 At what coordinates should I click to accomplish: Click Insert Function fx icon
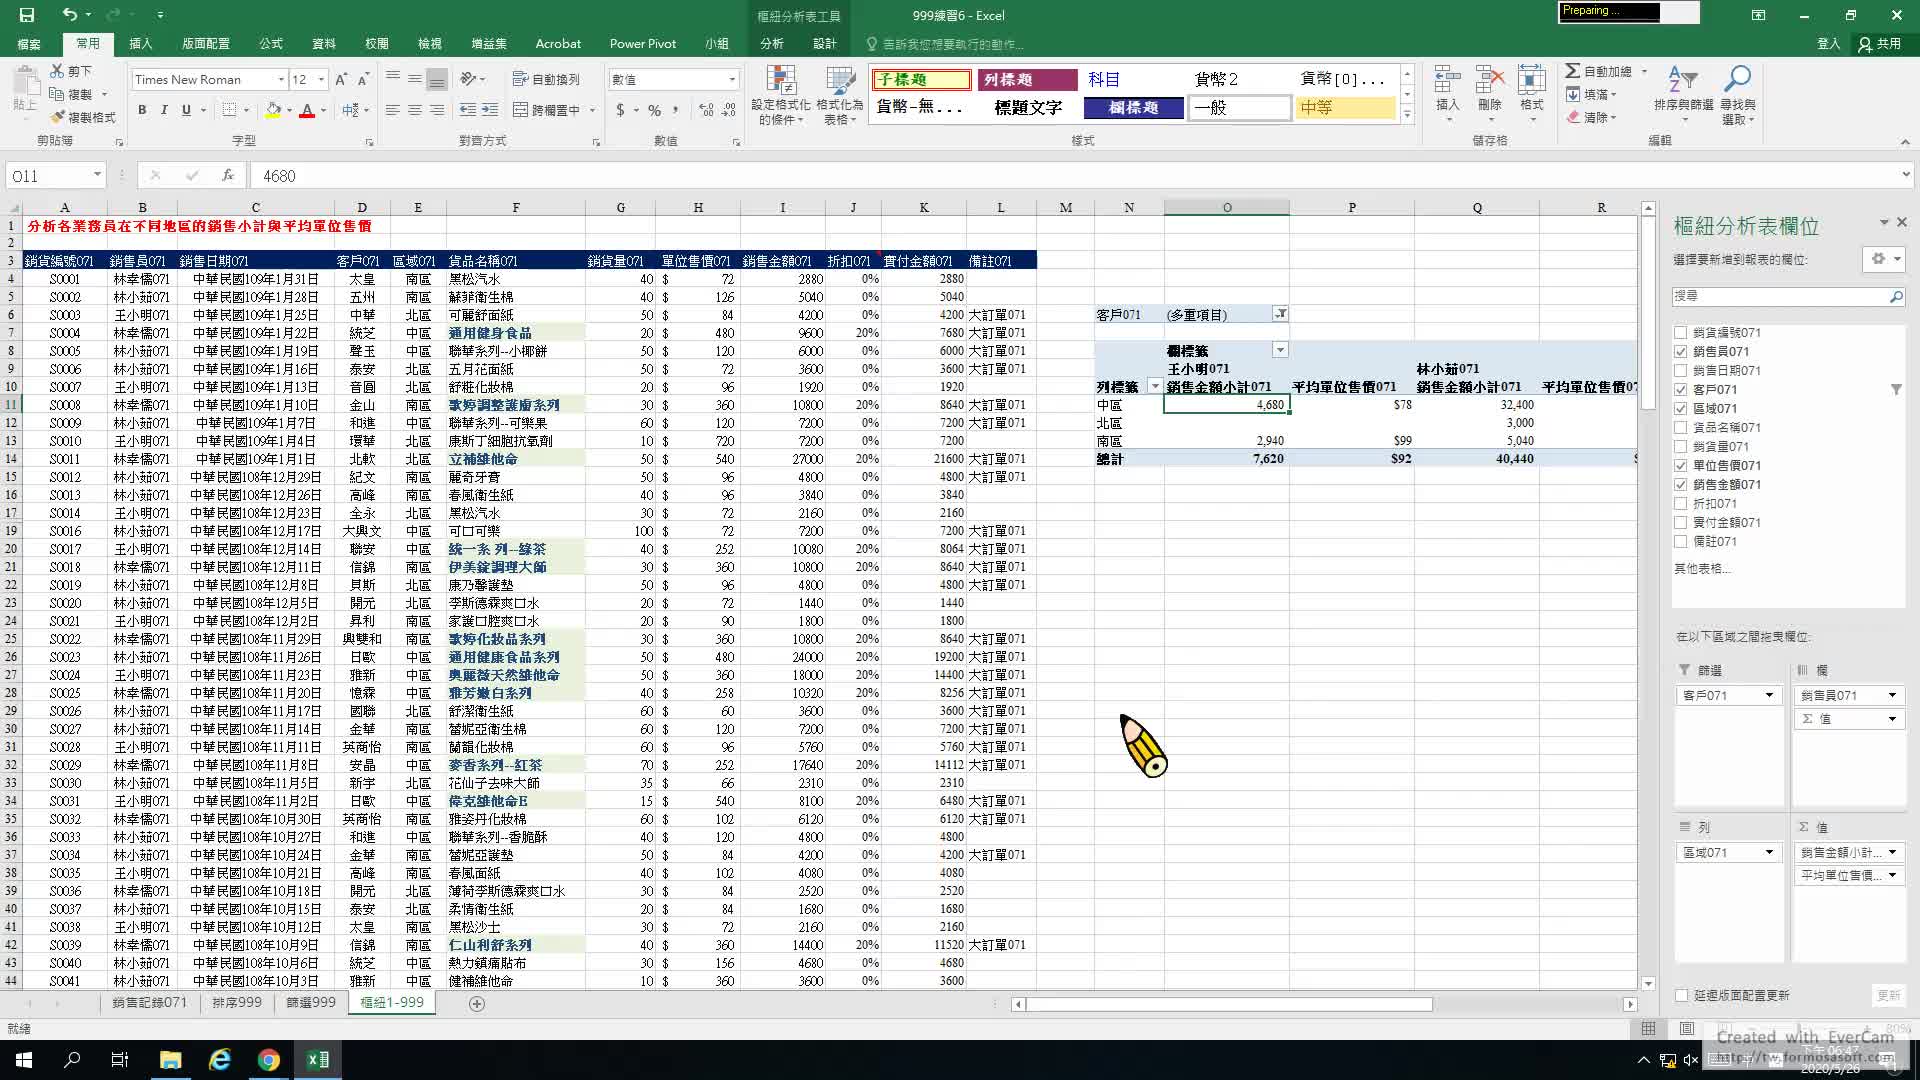[x=228, y=175]
